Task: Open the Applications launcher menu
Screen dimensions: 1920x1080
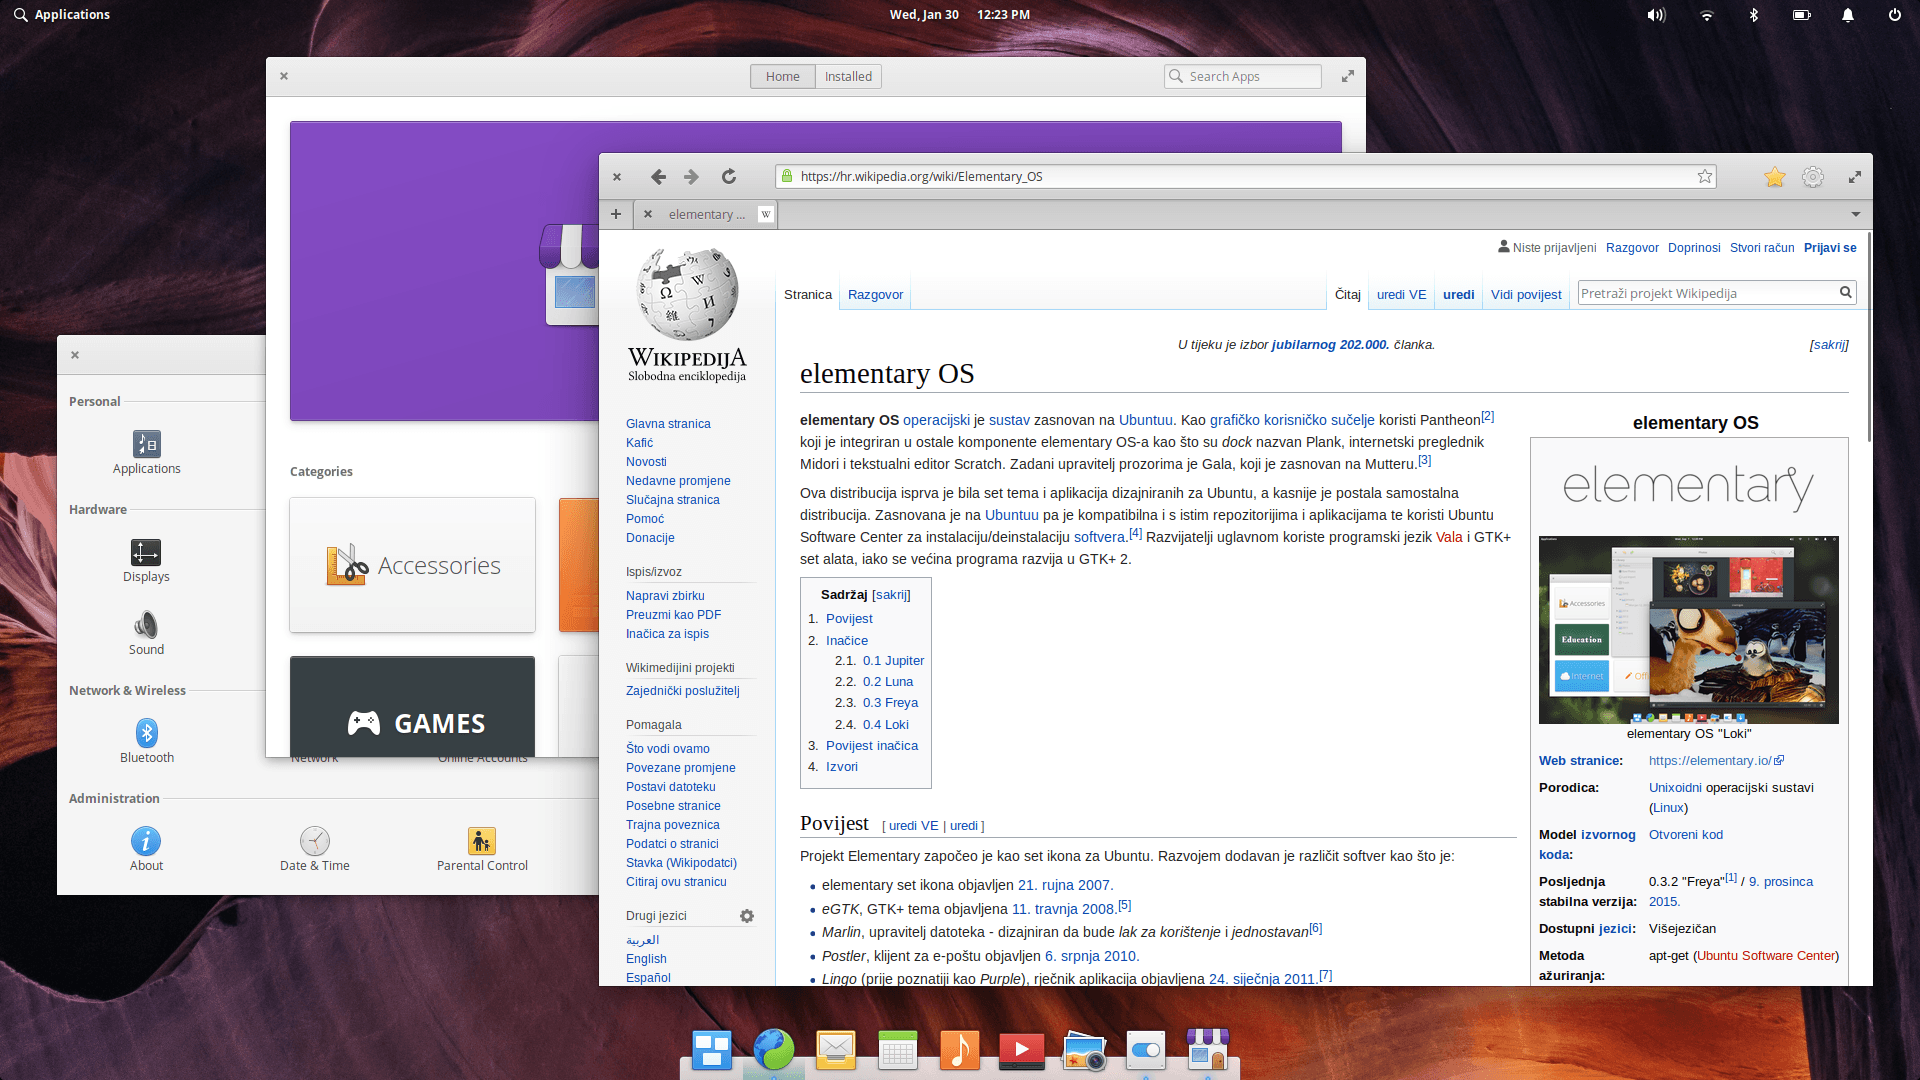Action: pyautogui.click(x=62, y=15)
